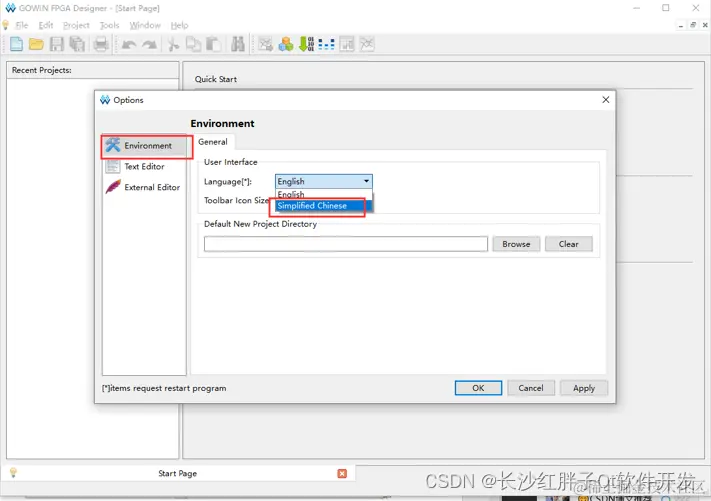Select Environment category in Options list
This screenshot has height=501, width=711.
145,146
